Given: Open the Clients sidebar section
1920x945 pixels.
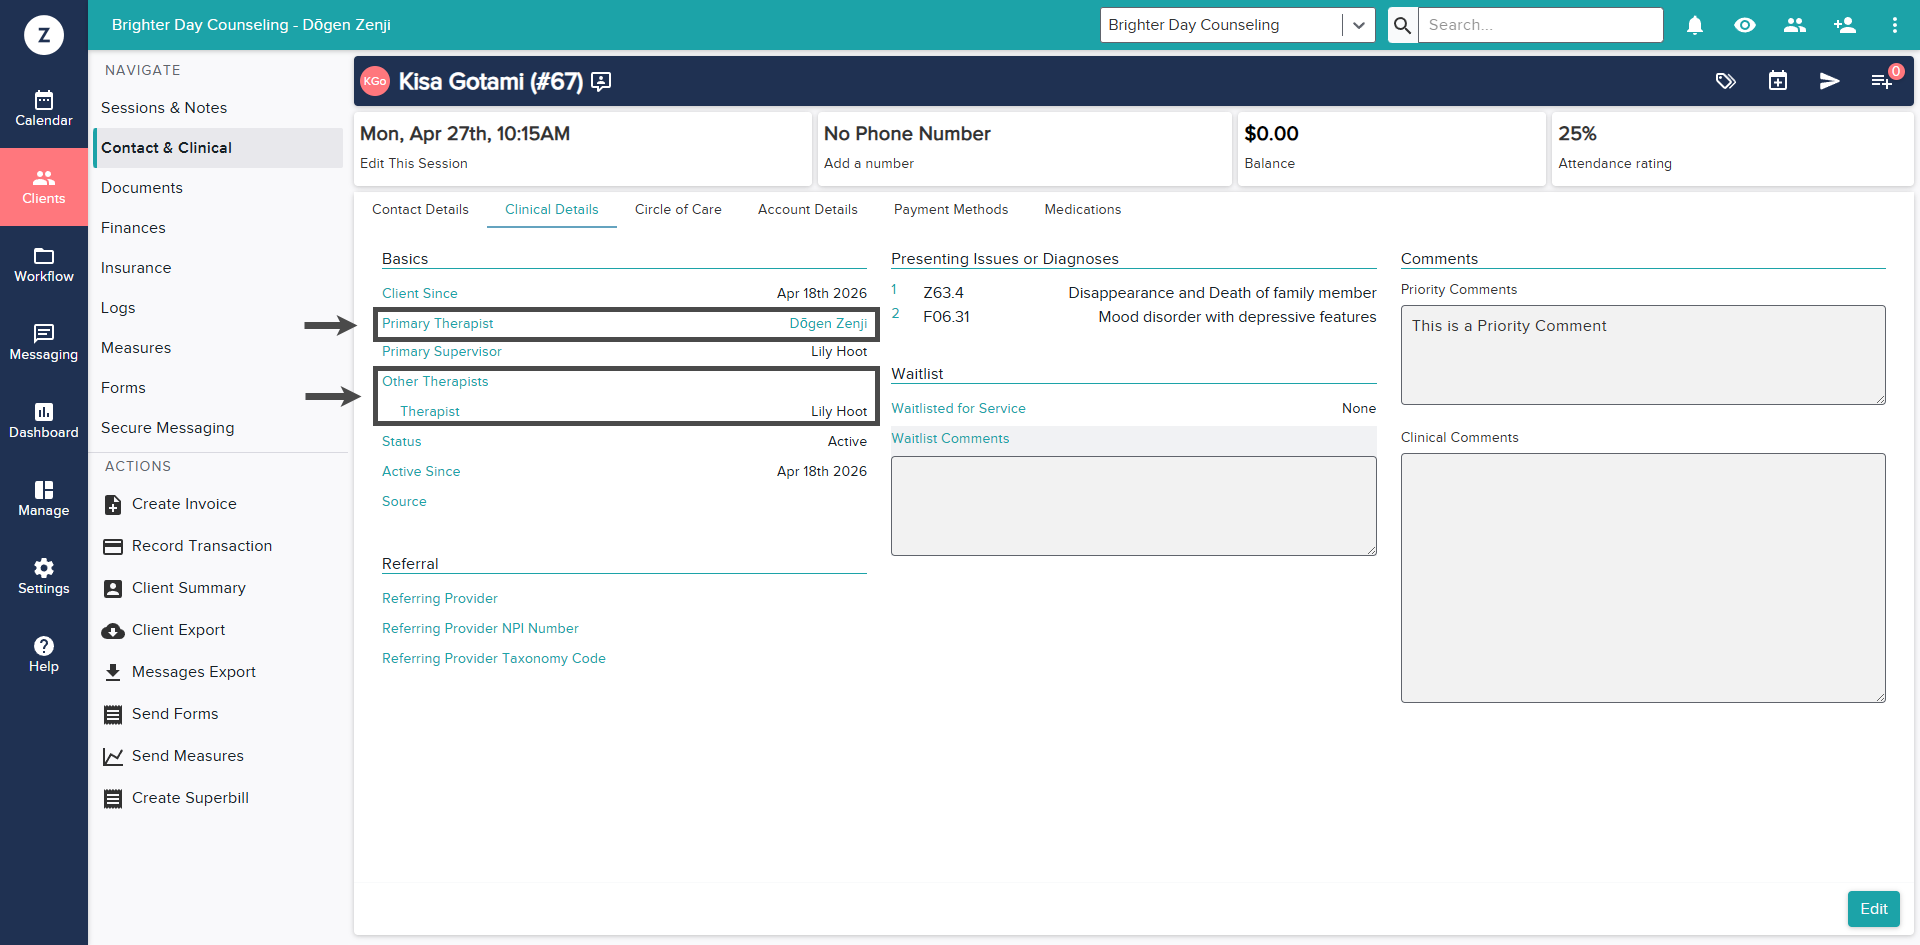Looking at the screenshot, I should (x=44, y=187).
